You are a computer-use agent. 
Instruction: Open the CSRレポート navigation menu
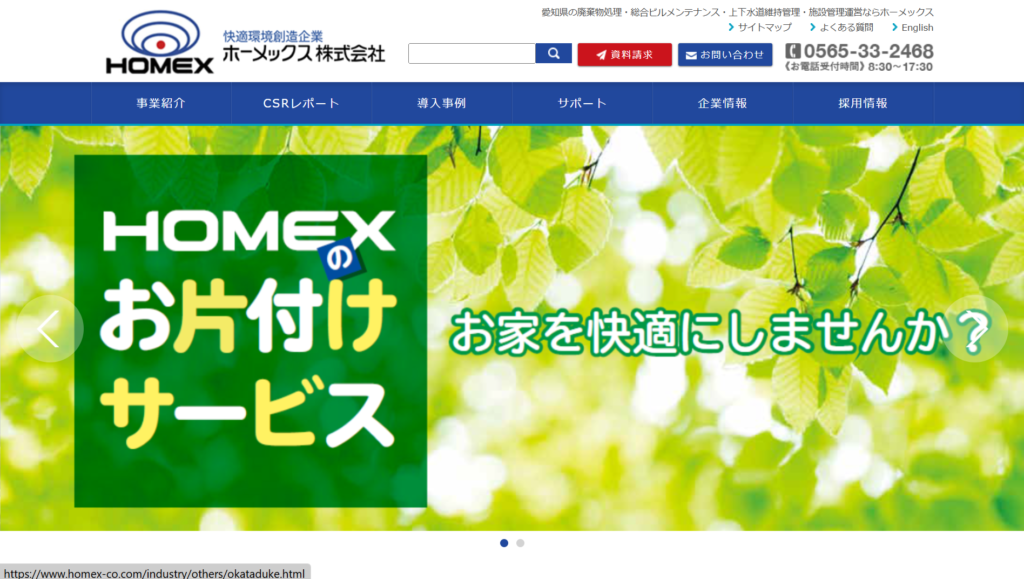pos(301,103)
